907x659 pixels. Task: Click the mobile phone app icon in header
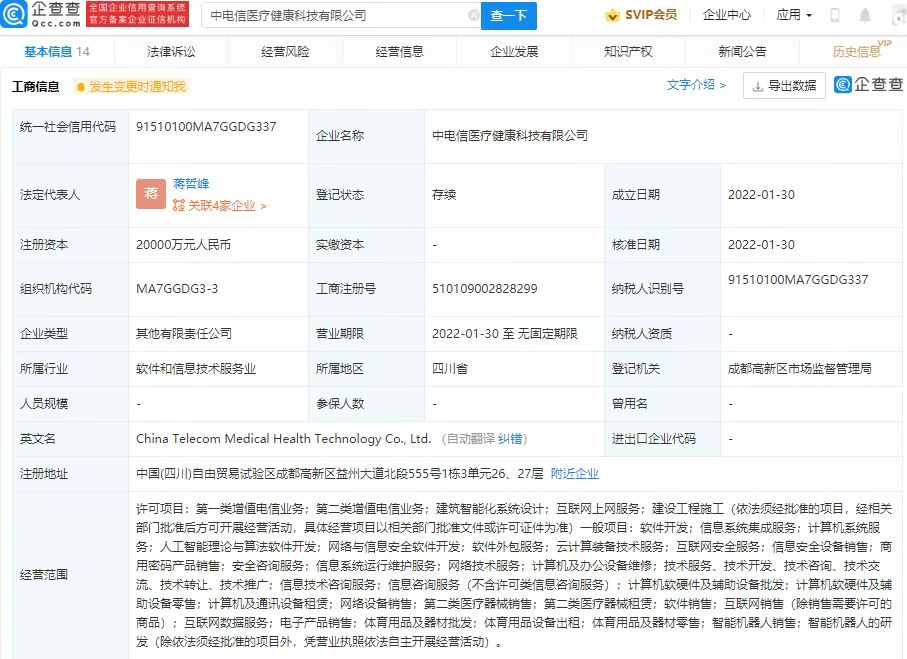coord(834,14)
